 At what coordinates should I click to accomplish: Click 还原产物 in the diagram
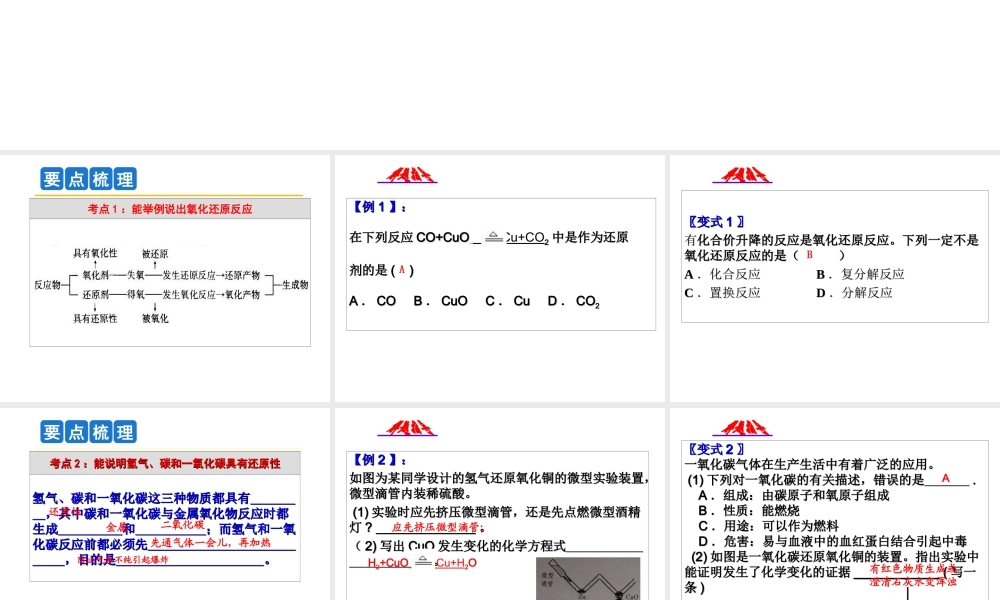coord(242,275)
